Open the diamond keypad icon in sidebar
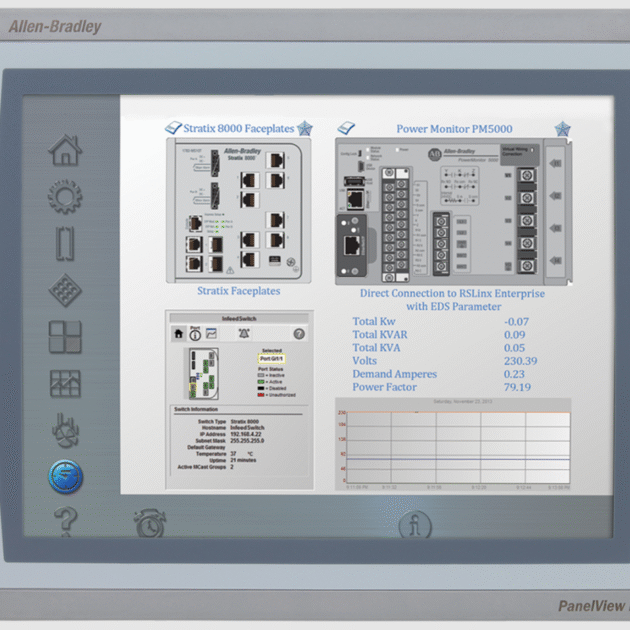This screenshot has width=630, height=630. point(65,290)
